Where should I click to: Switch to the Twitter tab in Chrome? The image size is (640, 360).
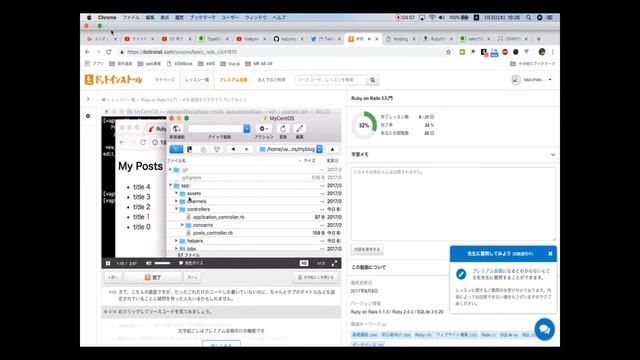(326, 39)
